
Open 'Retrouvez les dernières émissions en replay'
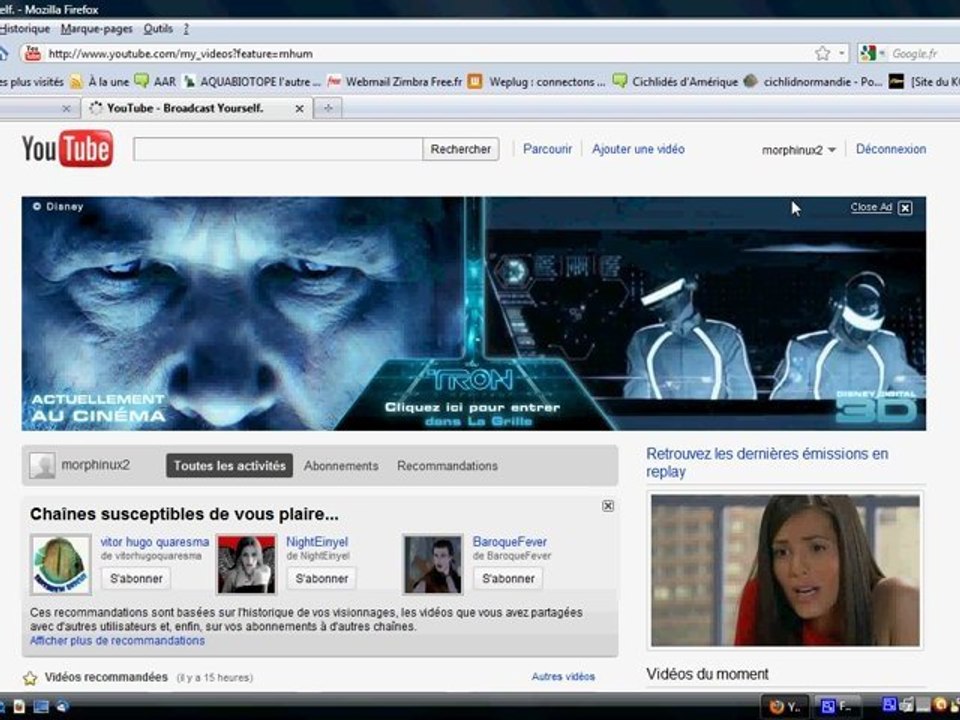point(767,462)
